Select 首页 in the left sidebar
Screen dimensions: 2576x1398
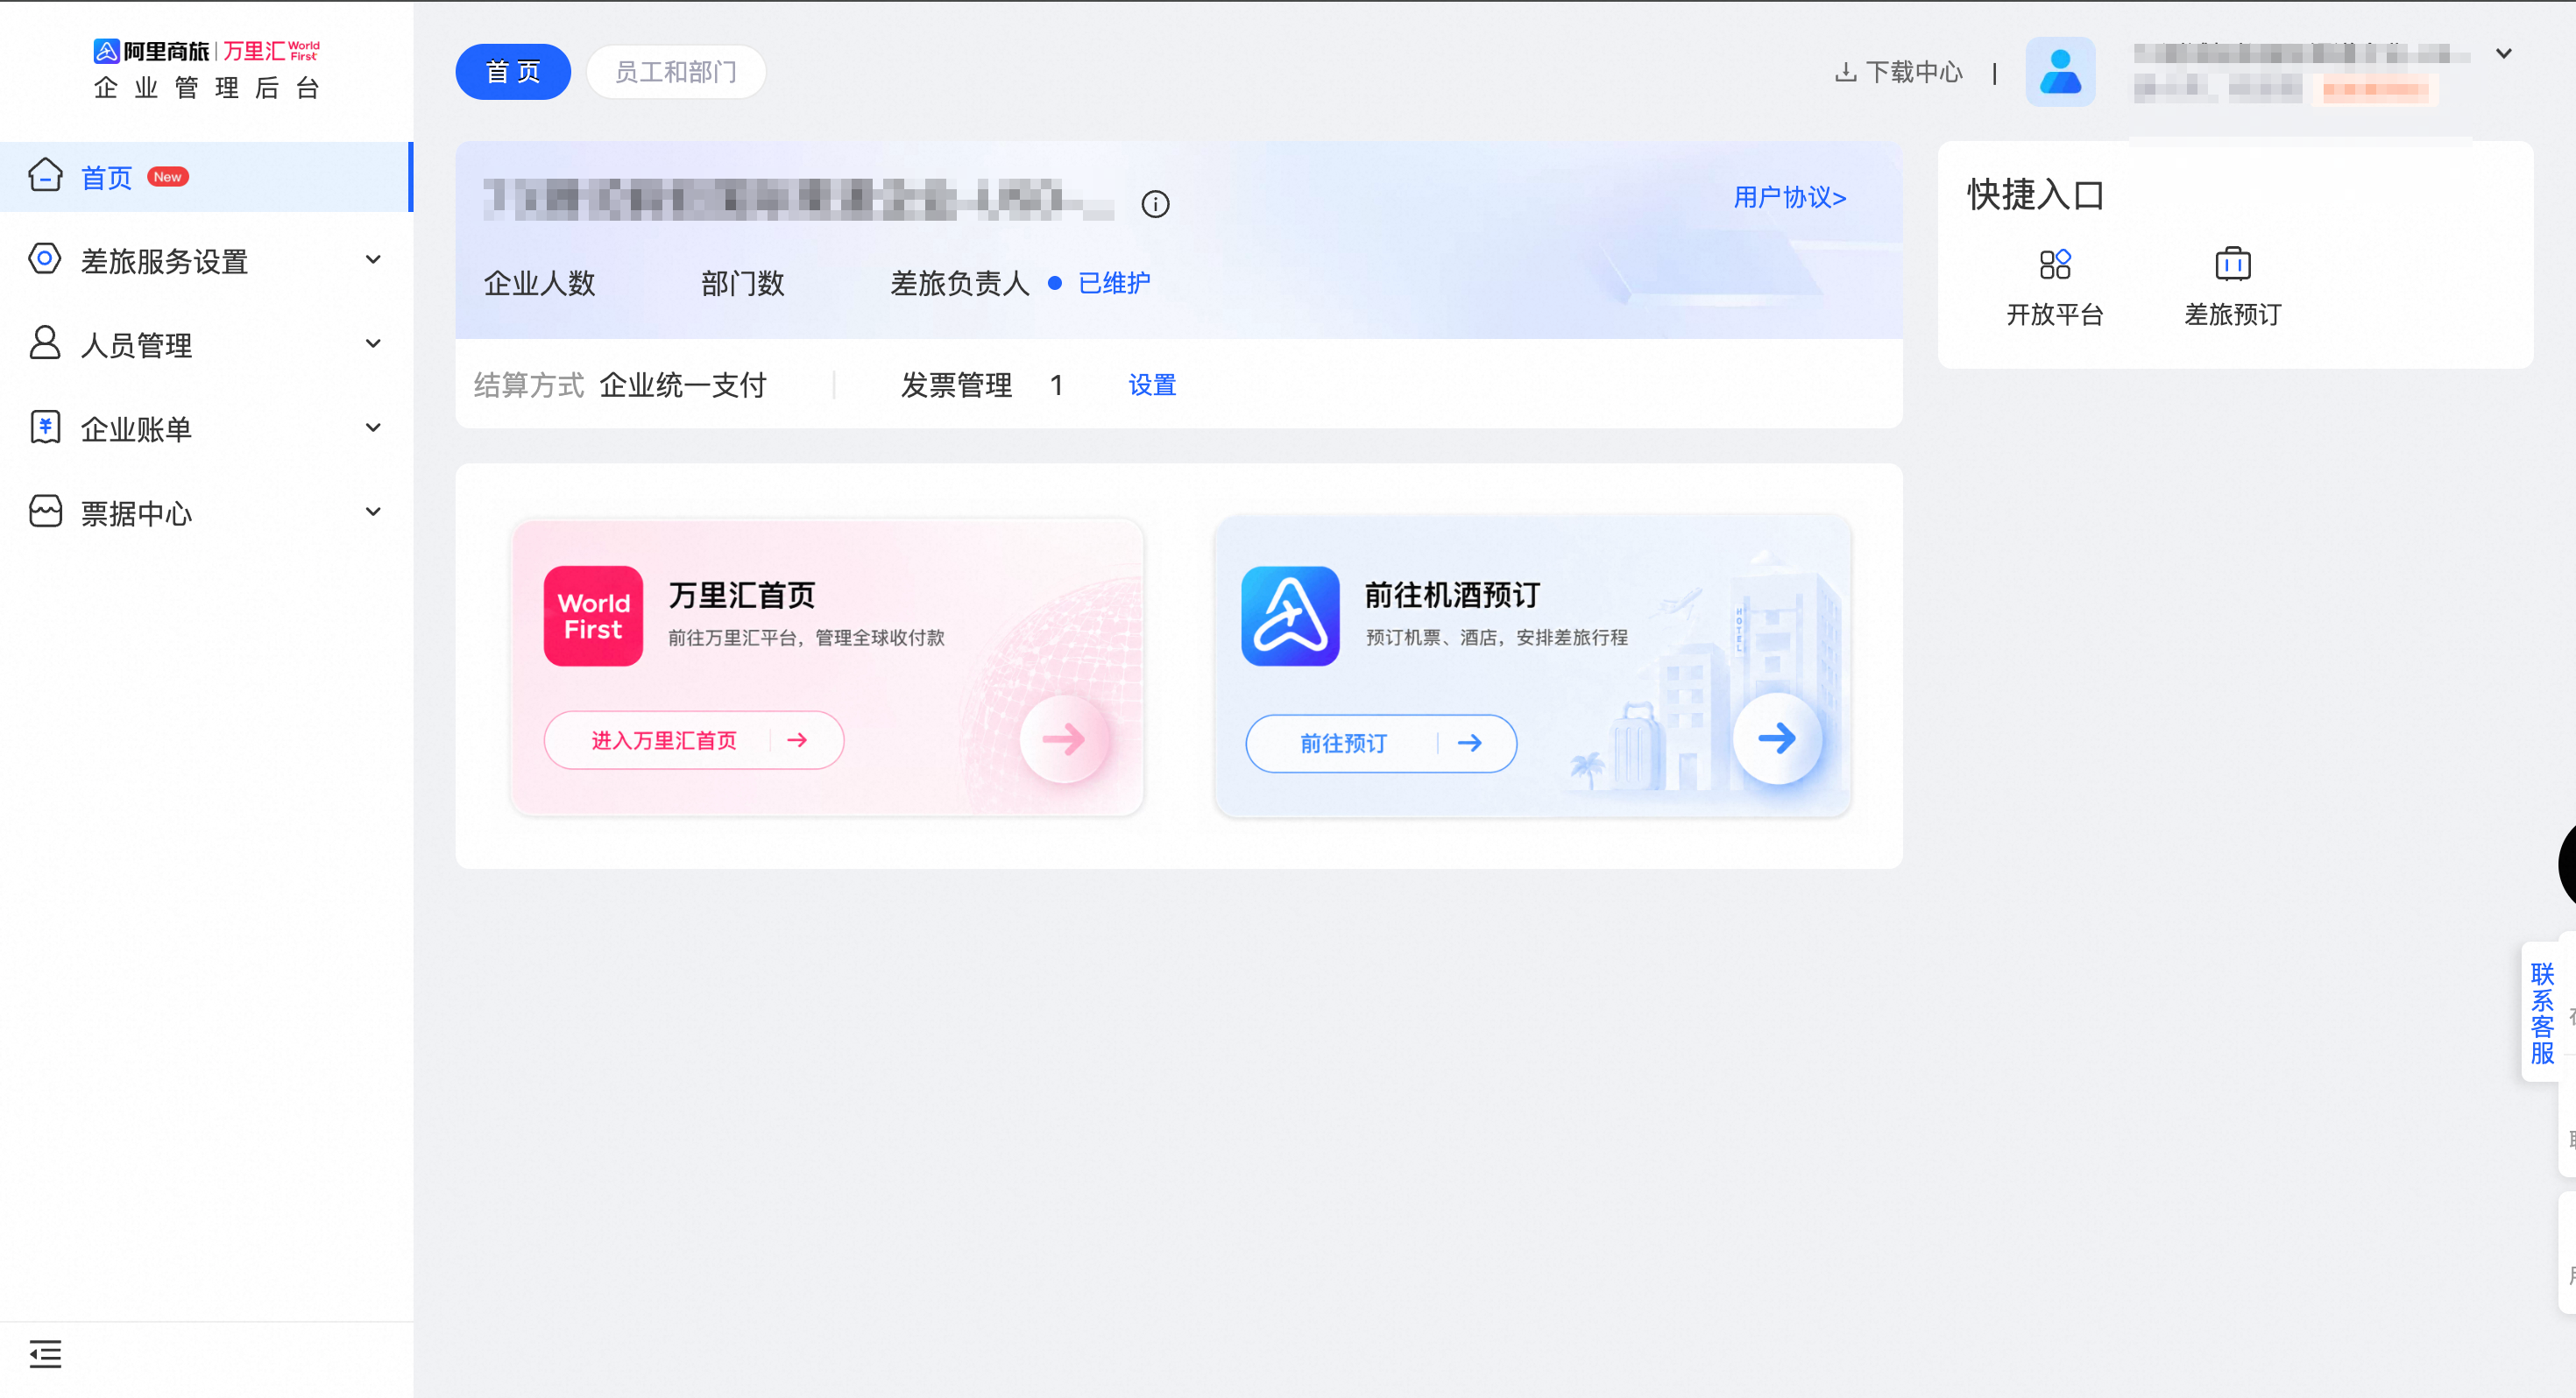[106, 178]
